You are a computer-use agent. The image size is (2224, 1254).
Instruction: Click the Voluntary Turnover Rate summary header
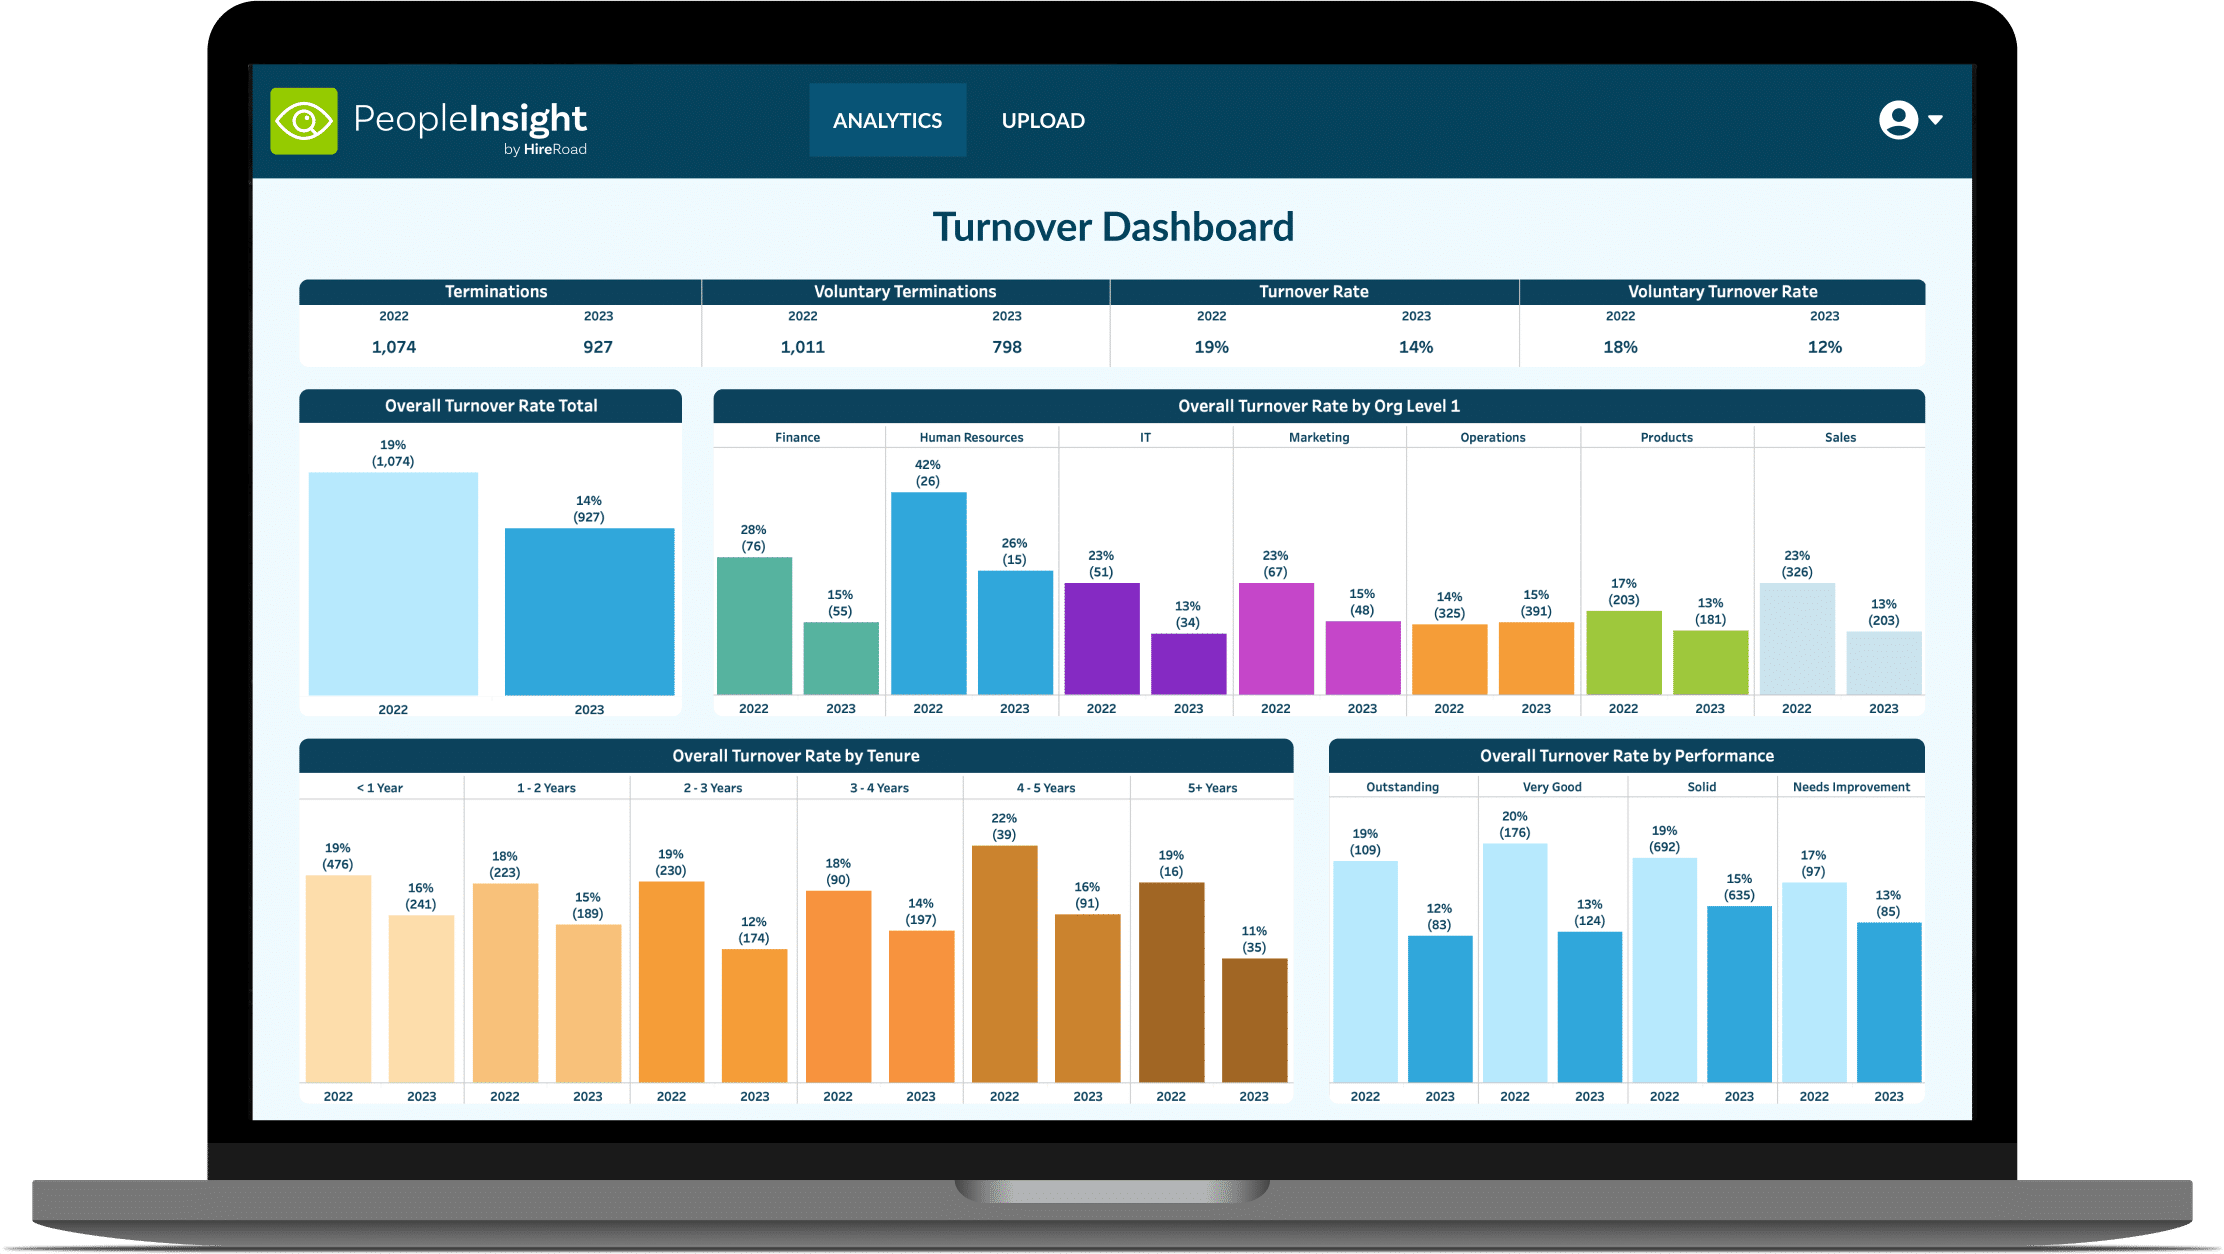click(x=1722, y=291)
